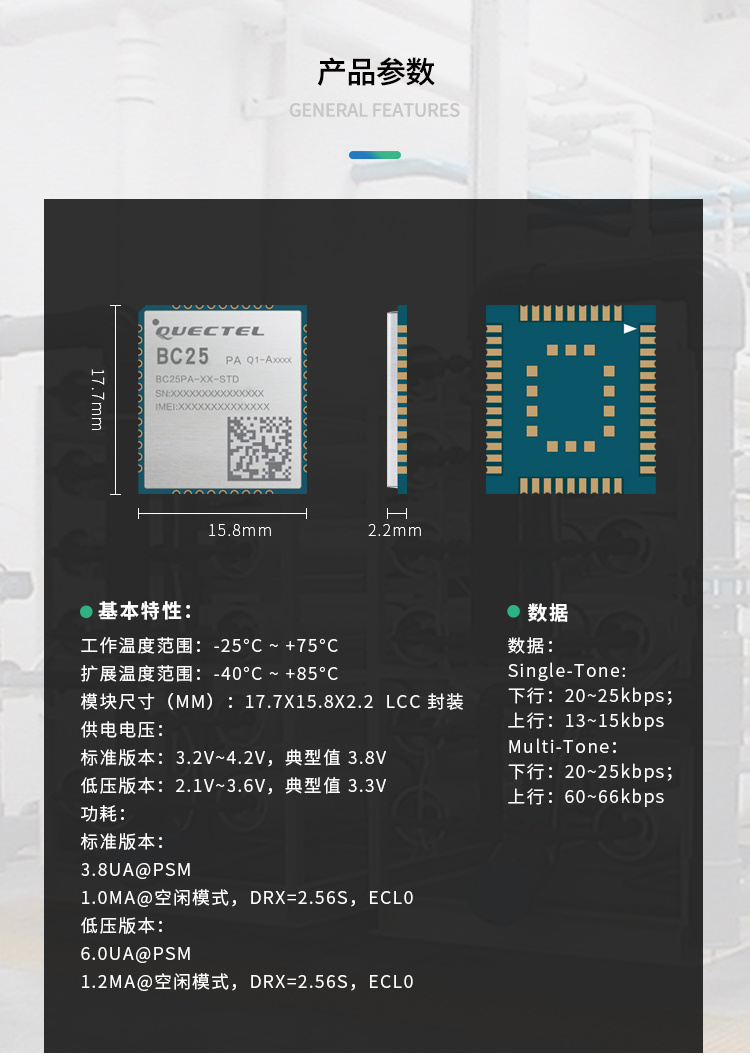This screenshot has height=1055, width=750.
Task: Click the 15.8mm width dimension label
Action: tap(239, 530)
